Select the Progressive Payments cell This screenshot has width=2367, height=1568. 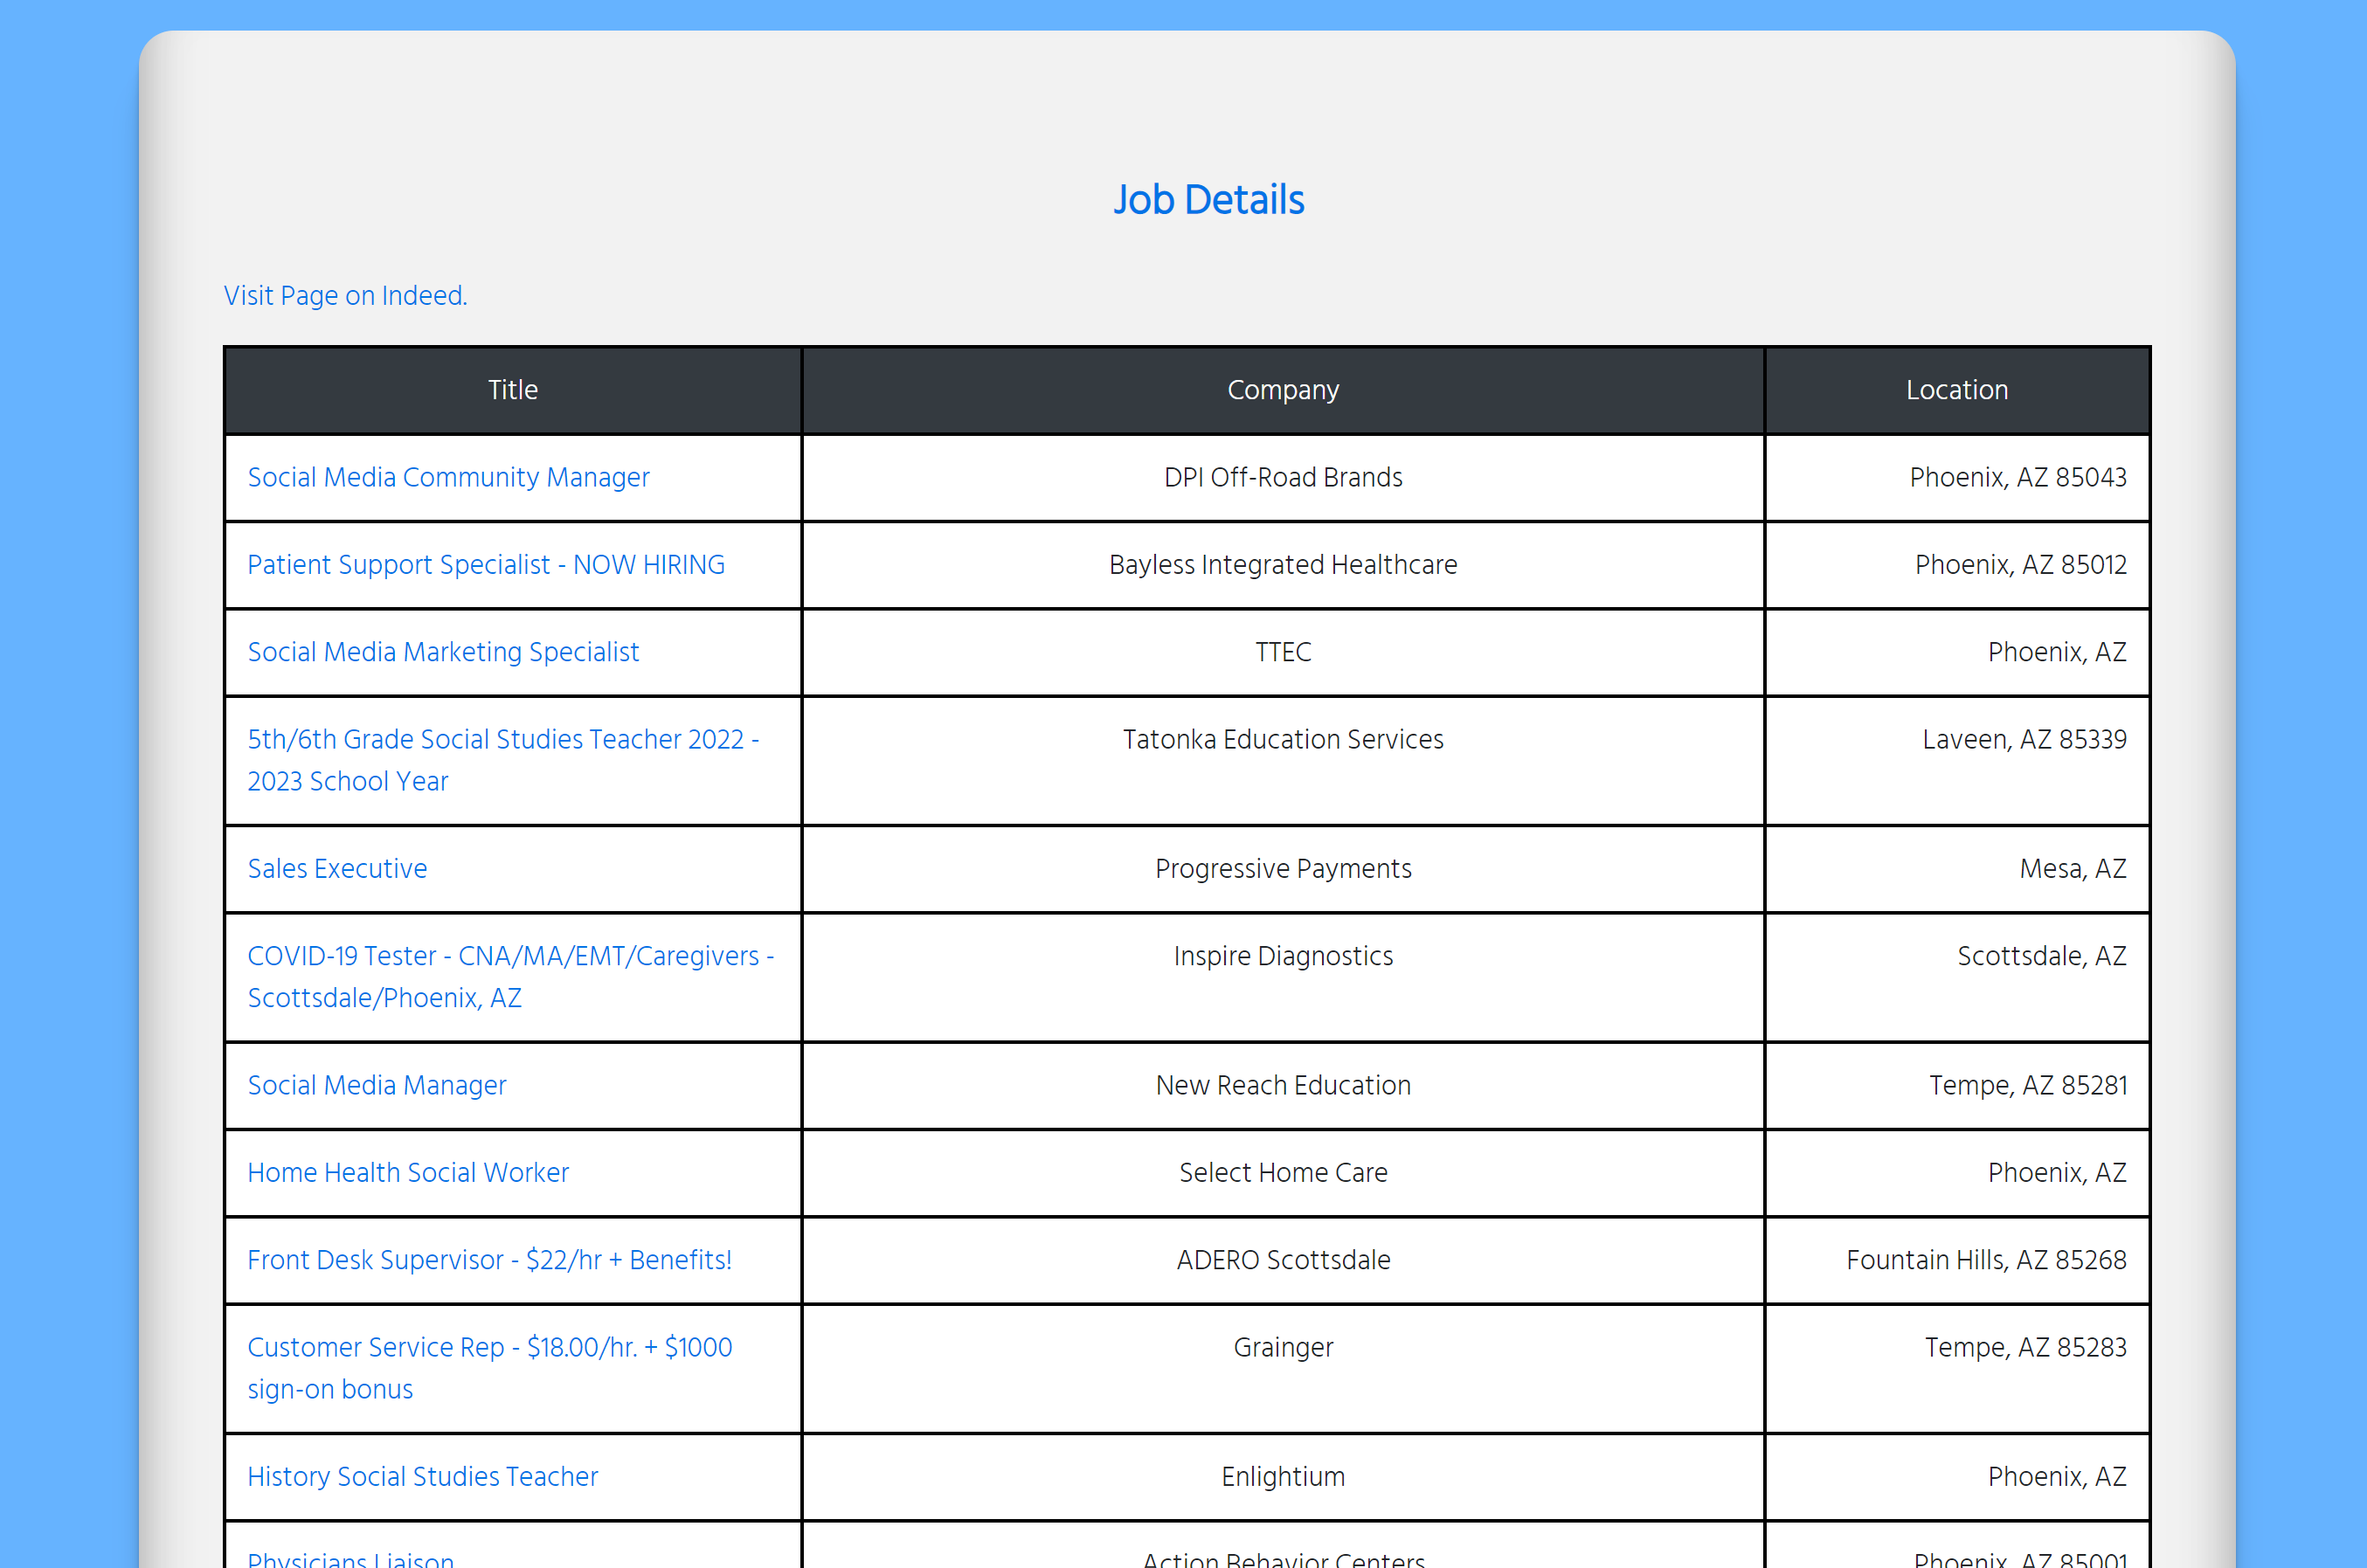pos(1283,869)
